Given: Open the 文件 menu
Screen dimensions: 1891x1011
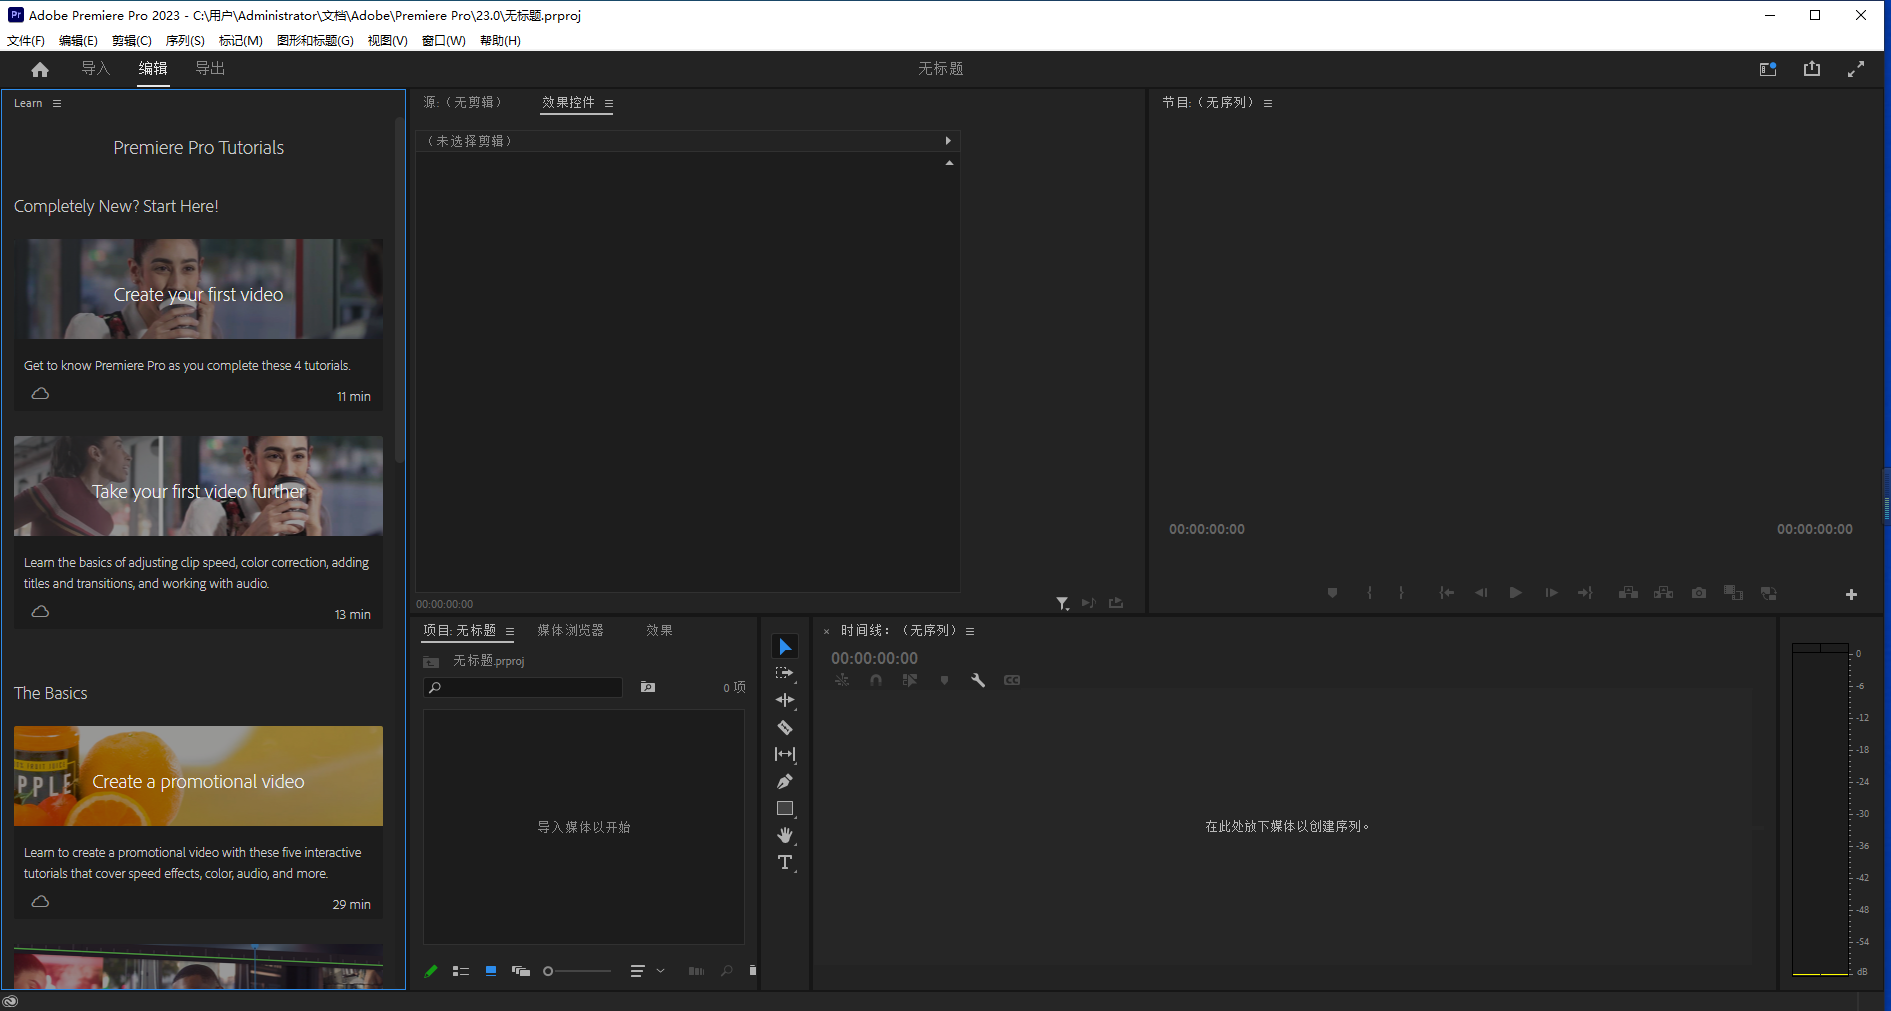Looking at the screenshot, I should [x=25, y=40].
